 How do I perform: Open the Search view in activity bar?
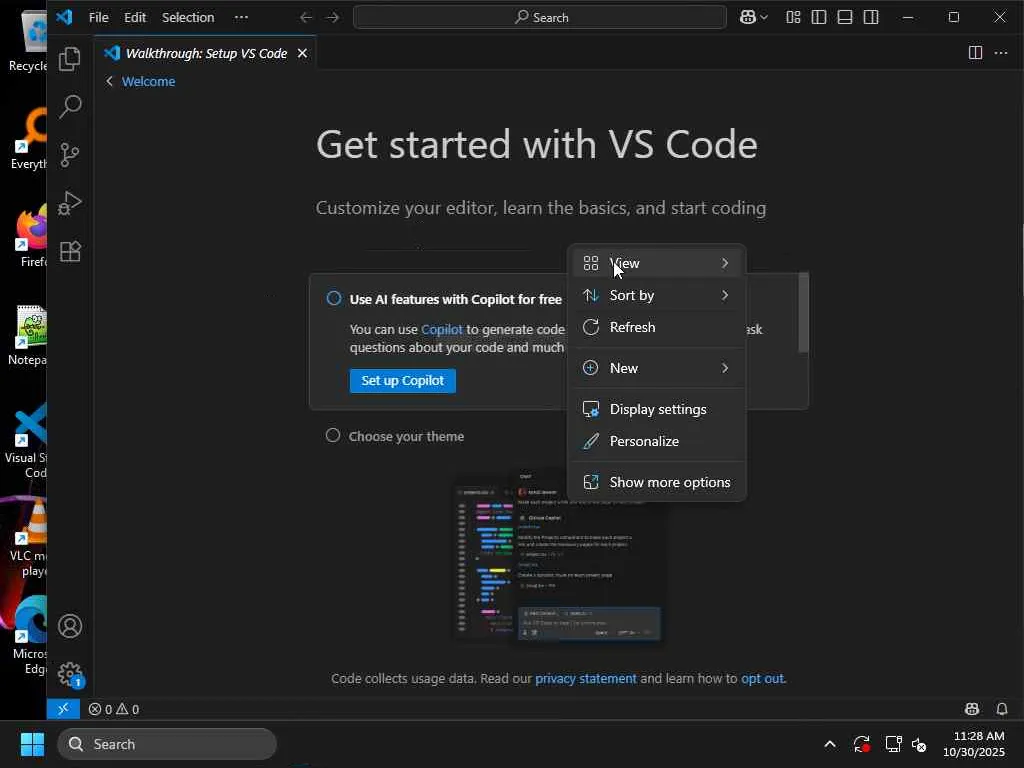pyautogui.click(x=70, y=106)
